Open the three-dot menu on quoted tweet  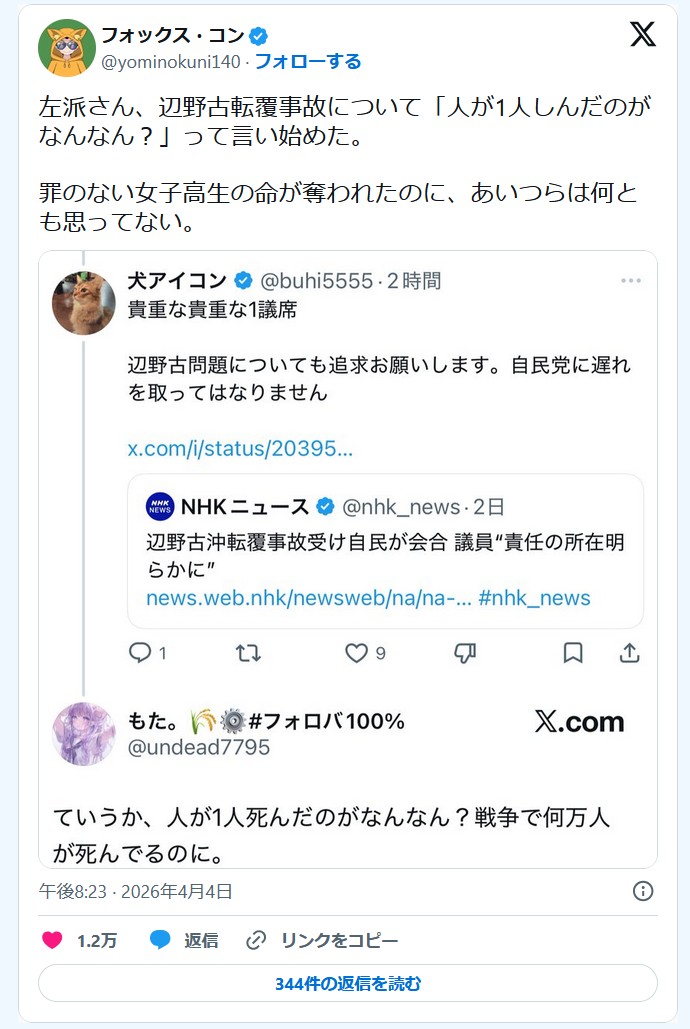(630, 281)
